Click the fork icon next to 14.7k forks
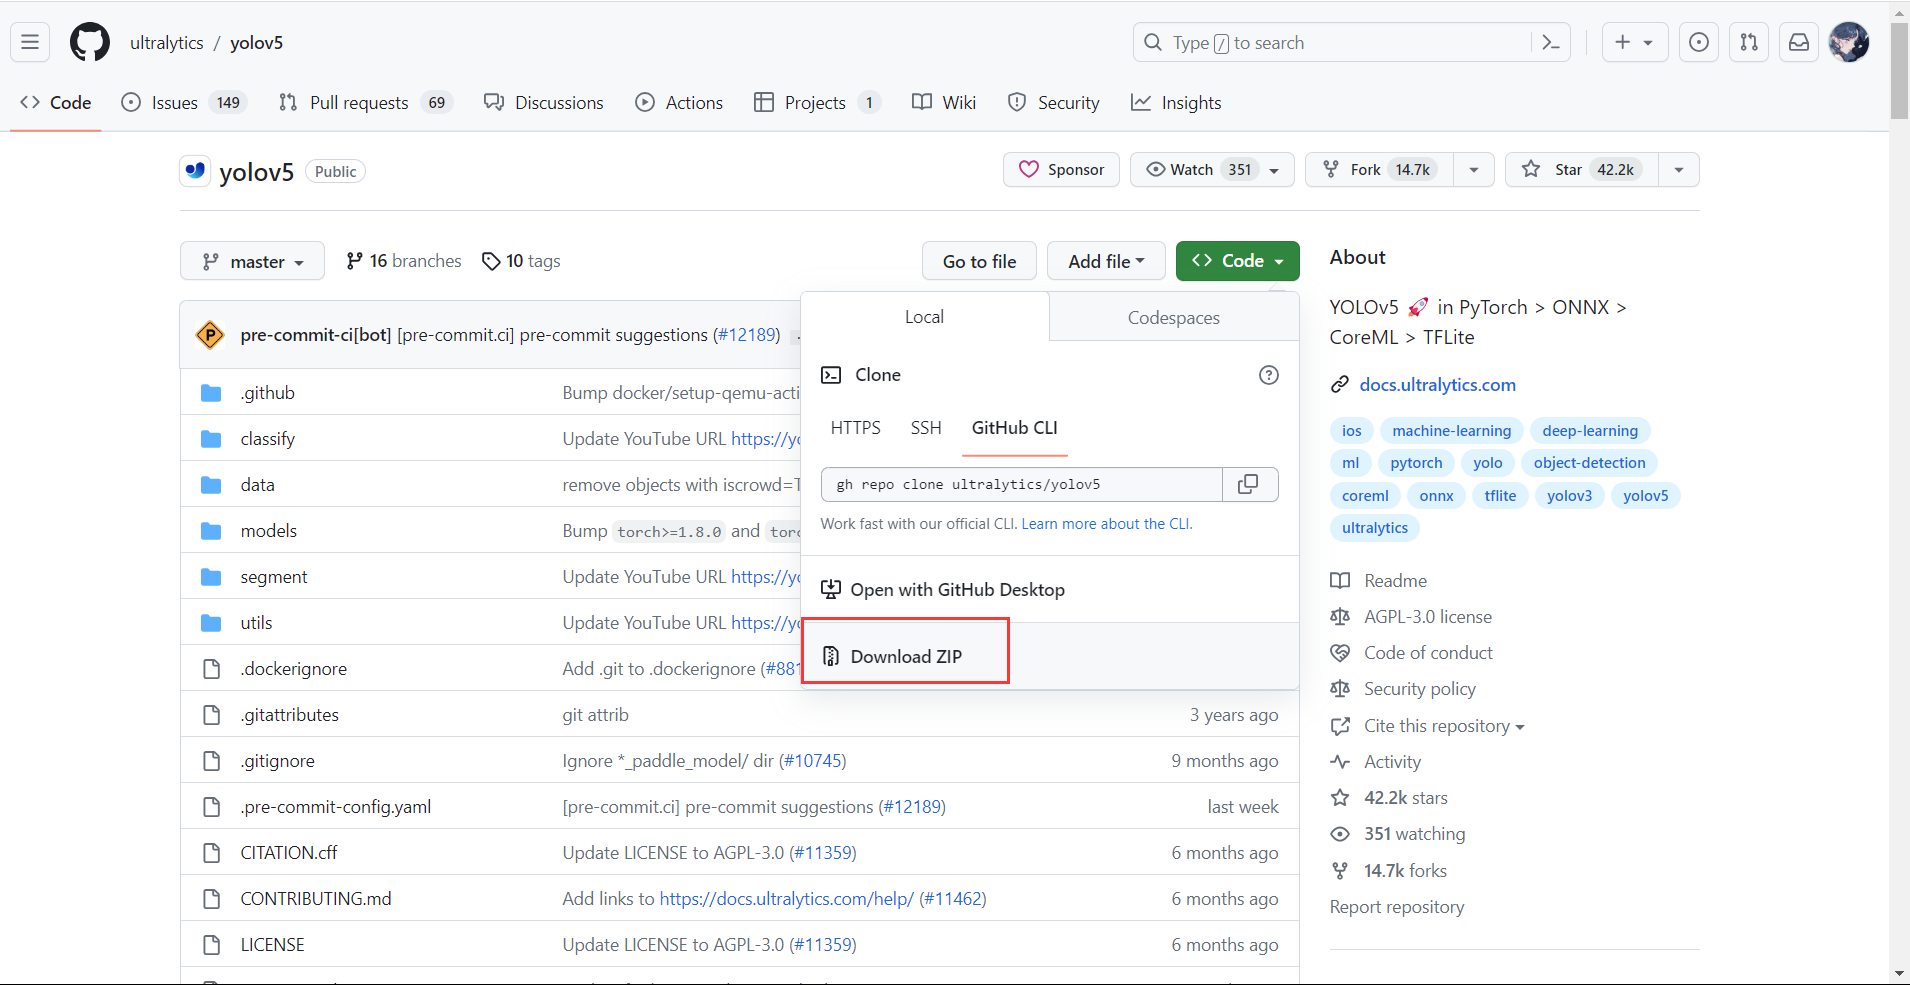The height and width of the screenshot is (985, 1910). [1340, 871]
